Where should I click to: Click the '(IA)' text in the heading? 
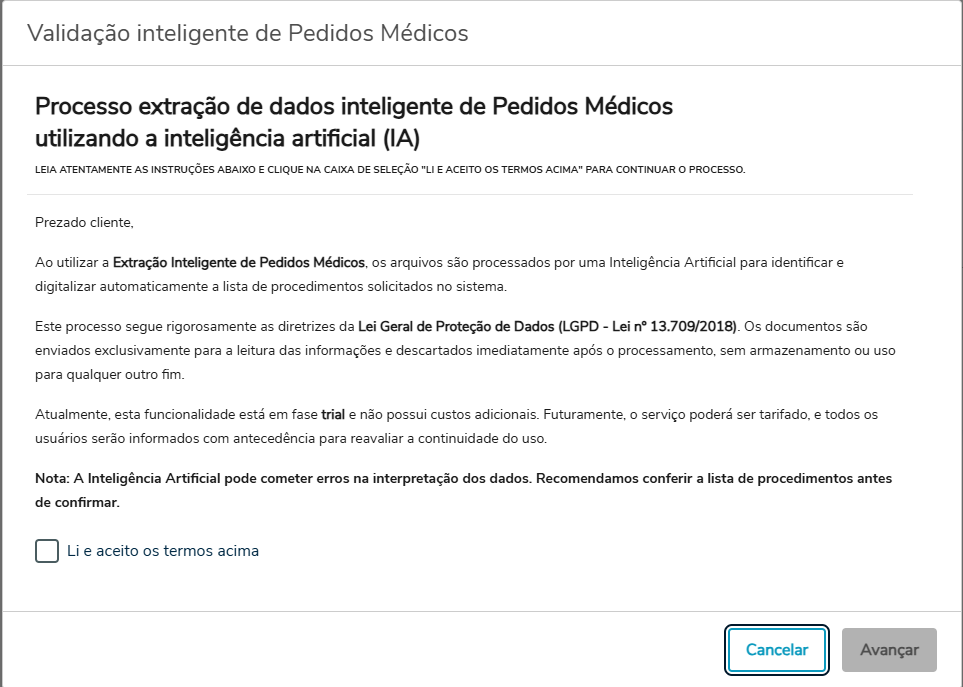[x=402, y=136]
